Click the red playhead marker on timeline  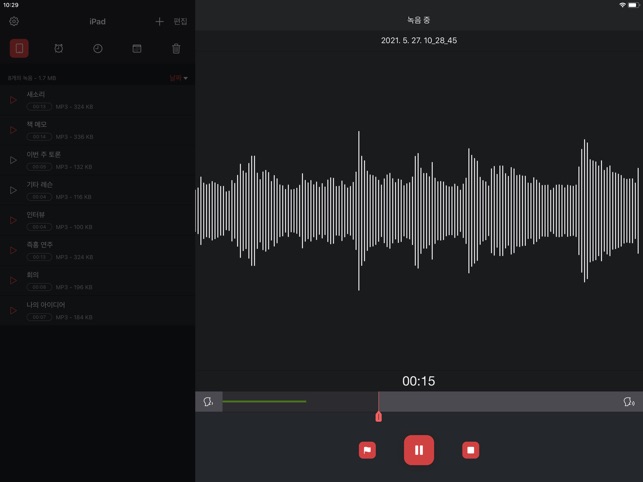click(378, 414)
